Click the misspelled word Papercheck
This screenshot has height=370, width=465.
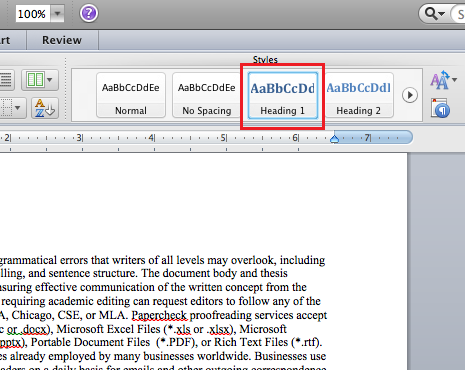(159, 315)
